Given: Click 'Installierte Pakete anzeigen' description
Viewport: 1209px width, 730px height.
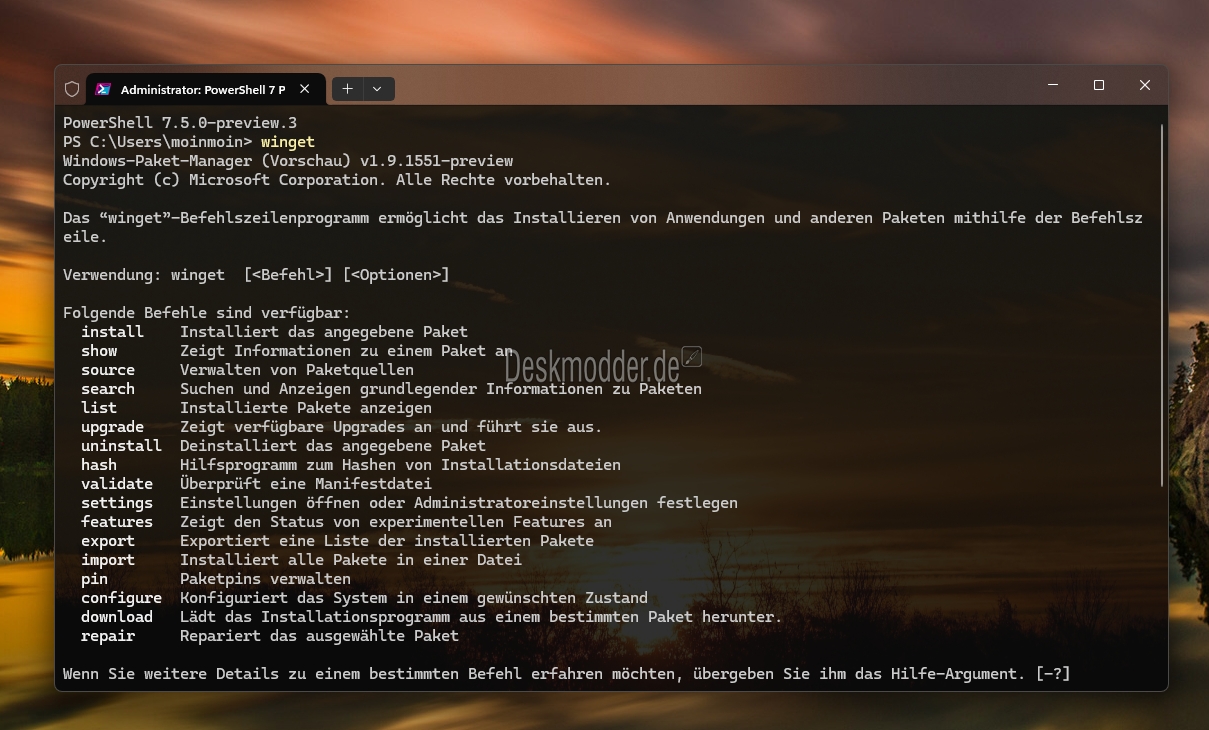Looking at the screenshot, I should pyautogui.click(x=306, y=408).
